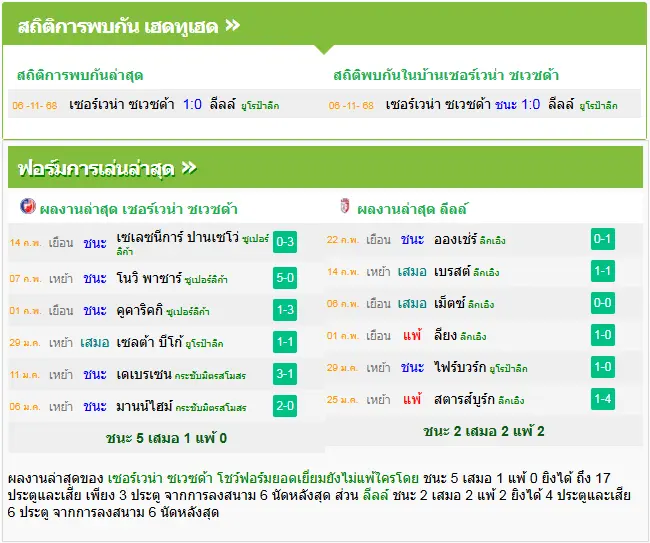Image resolution: width=650 pixels, height=543 pixels.
Task: Click the 1-4 score badge for สตารส์บูร์ก
Action: (x=602, y=399)
